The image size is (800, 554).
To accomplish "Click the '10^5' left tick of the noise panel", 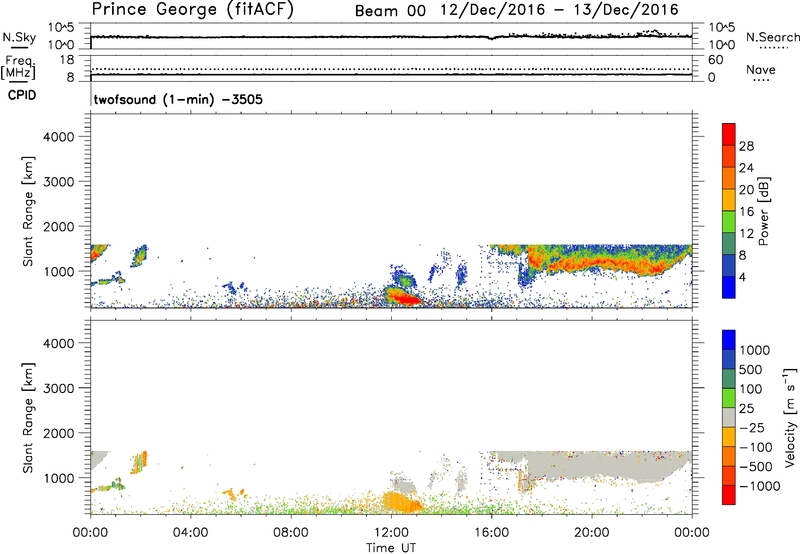I will point(61,28).
